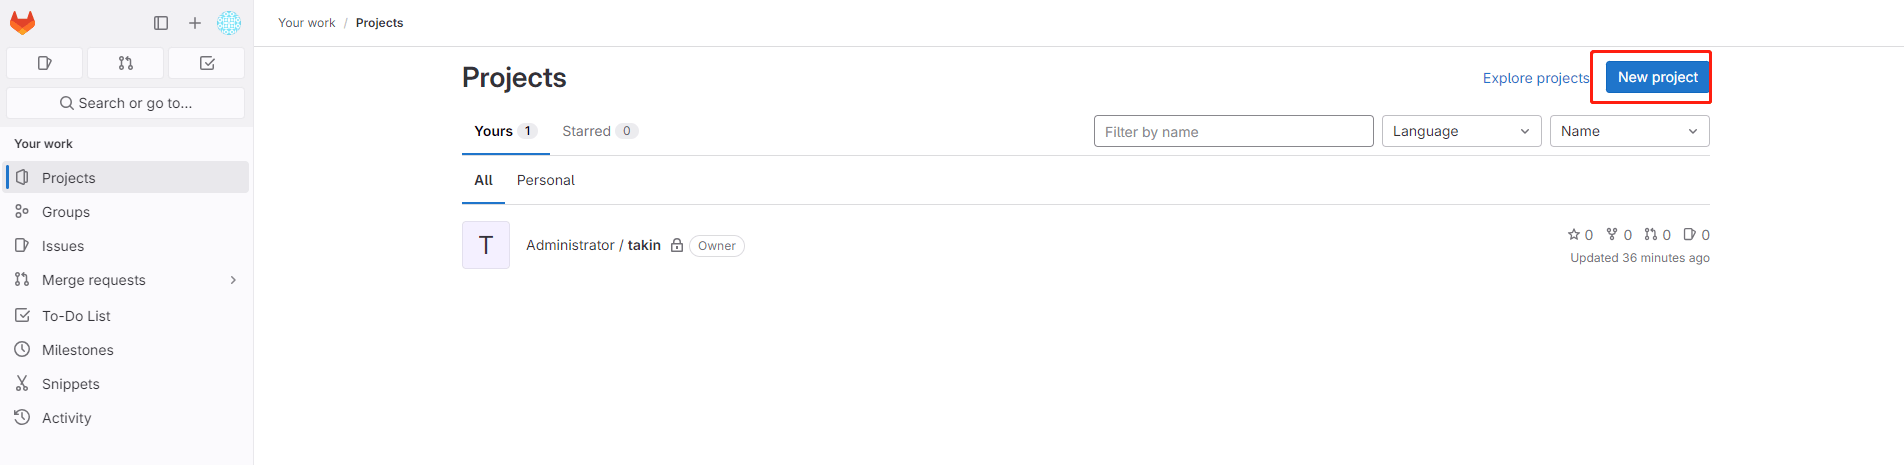Open the Language filter dropdown
Screen dimensions: 1904x465
coord(1461,131)
